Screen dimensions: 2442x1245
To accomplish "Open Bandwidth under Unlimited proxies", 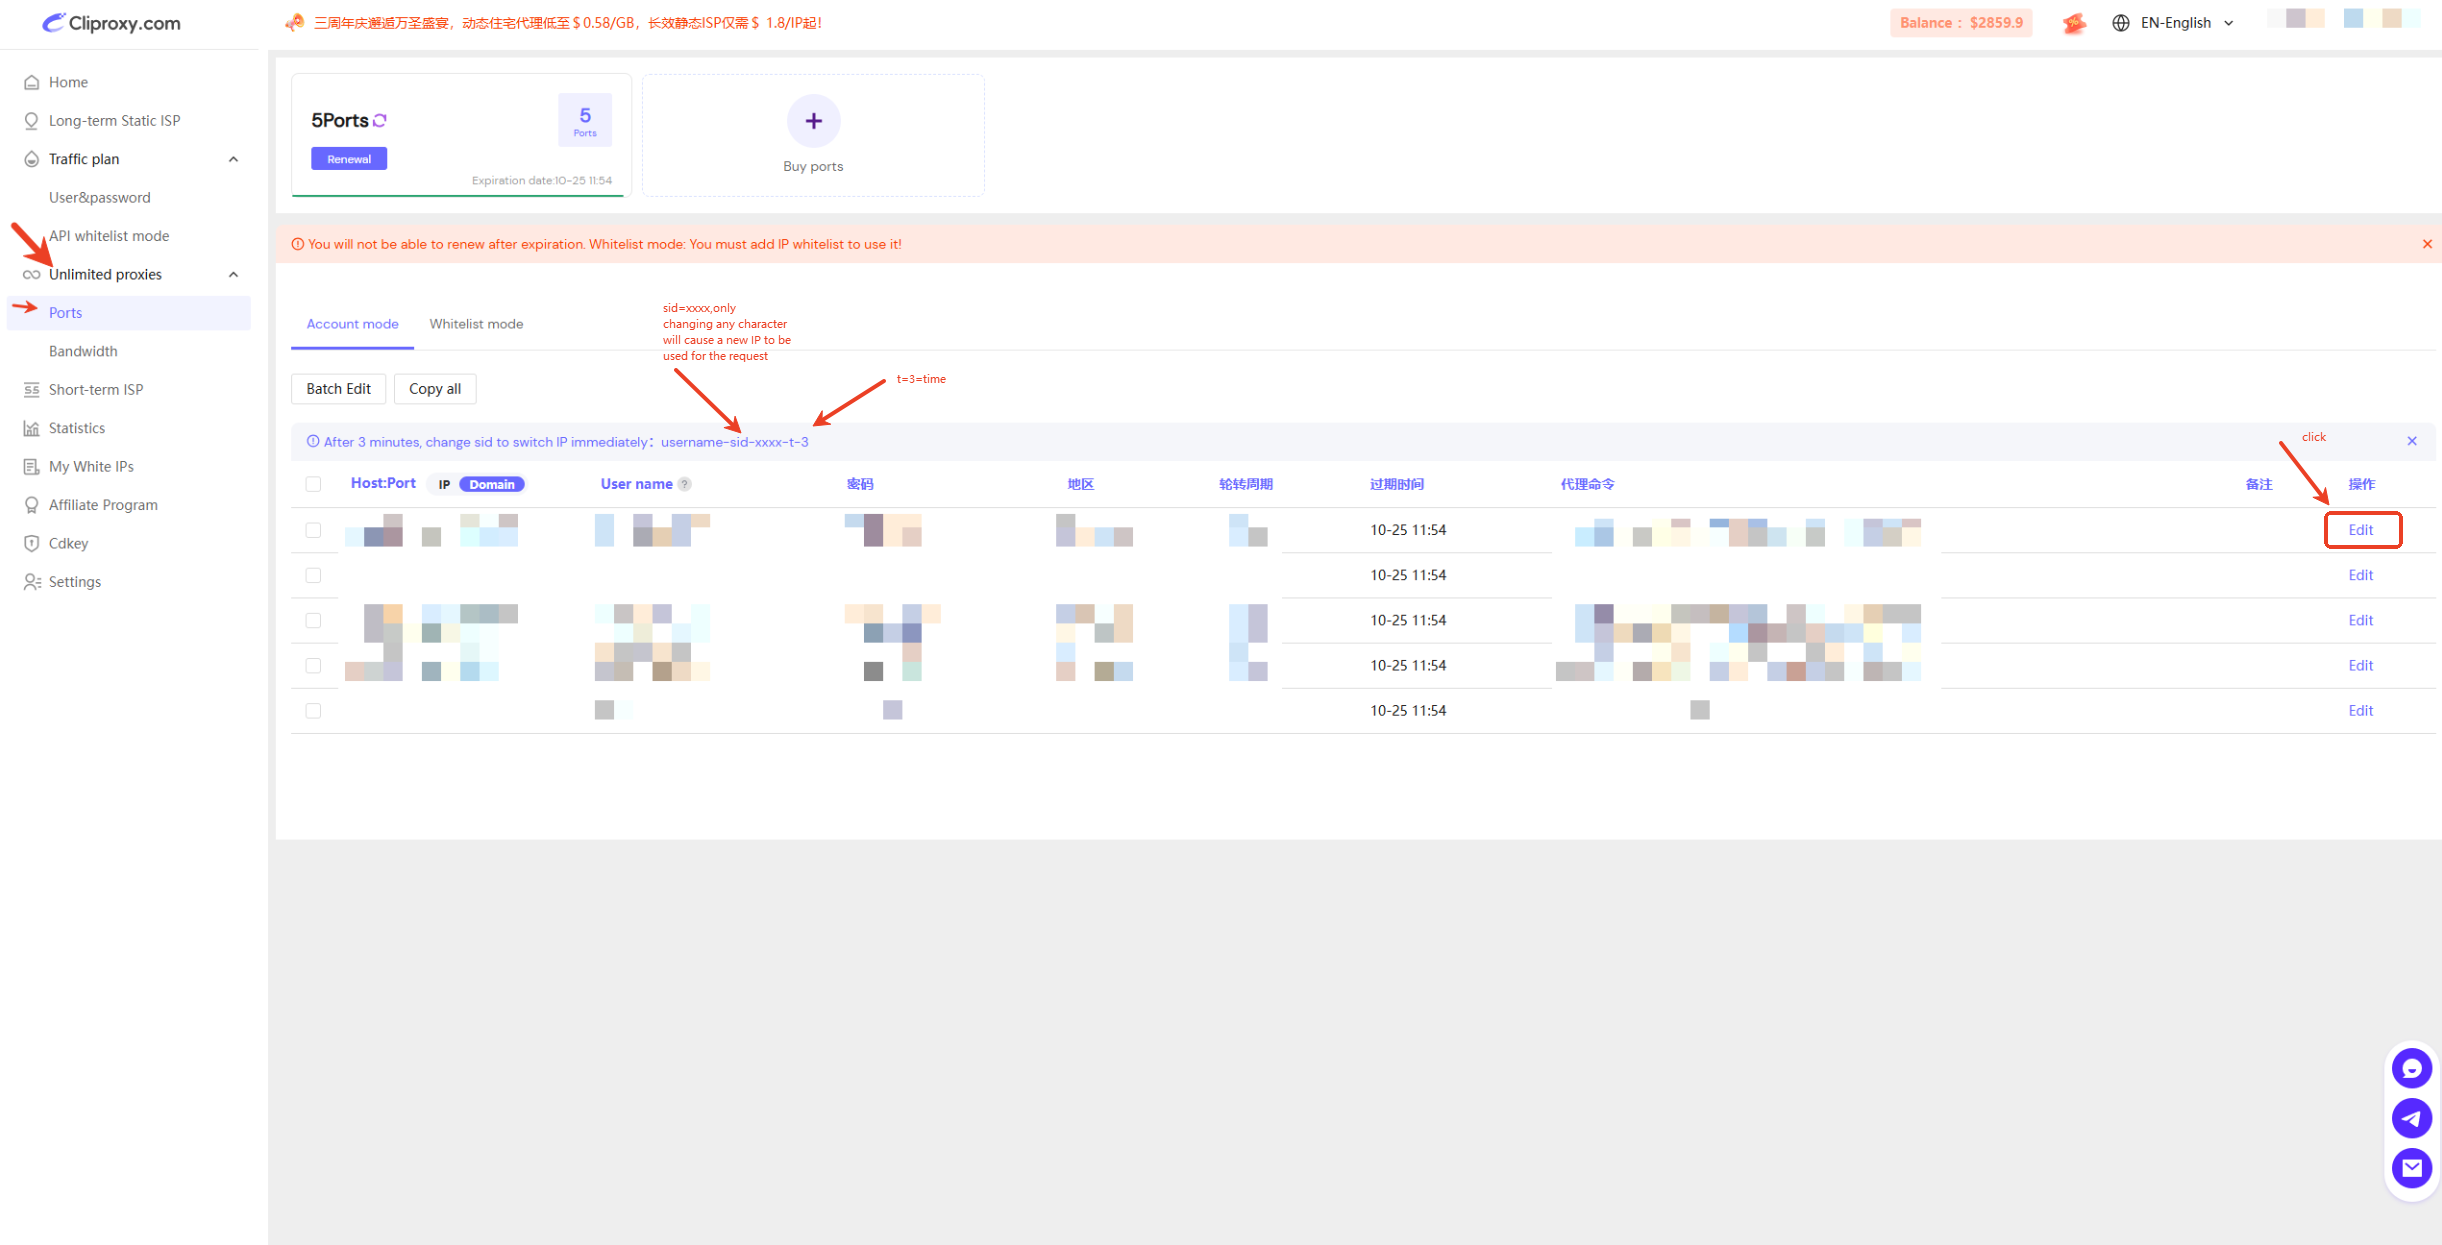I will [x=83, y=351].
